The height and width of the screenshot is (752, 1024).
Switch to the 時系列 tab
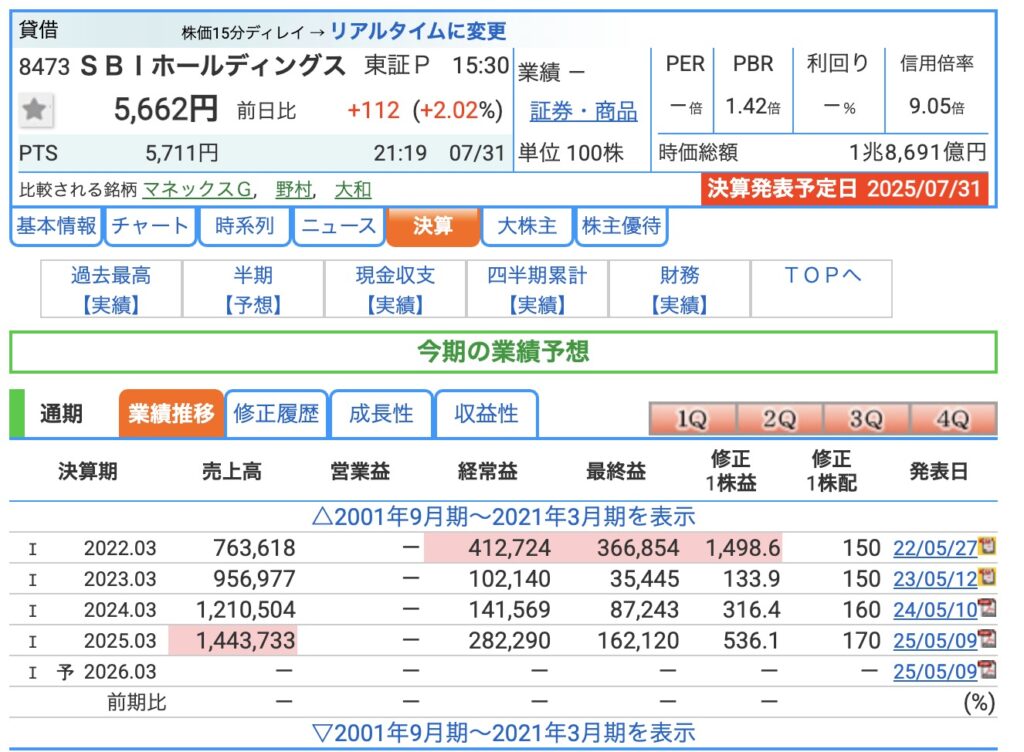[244, 226]
